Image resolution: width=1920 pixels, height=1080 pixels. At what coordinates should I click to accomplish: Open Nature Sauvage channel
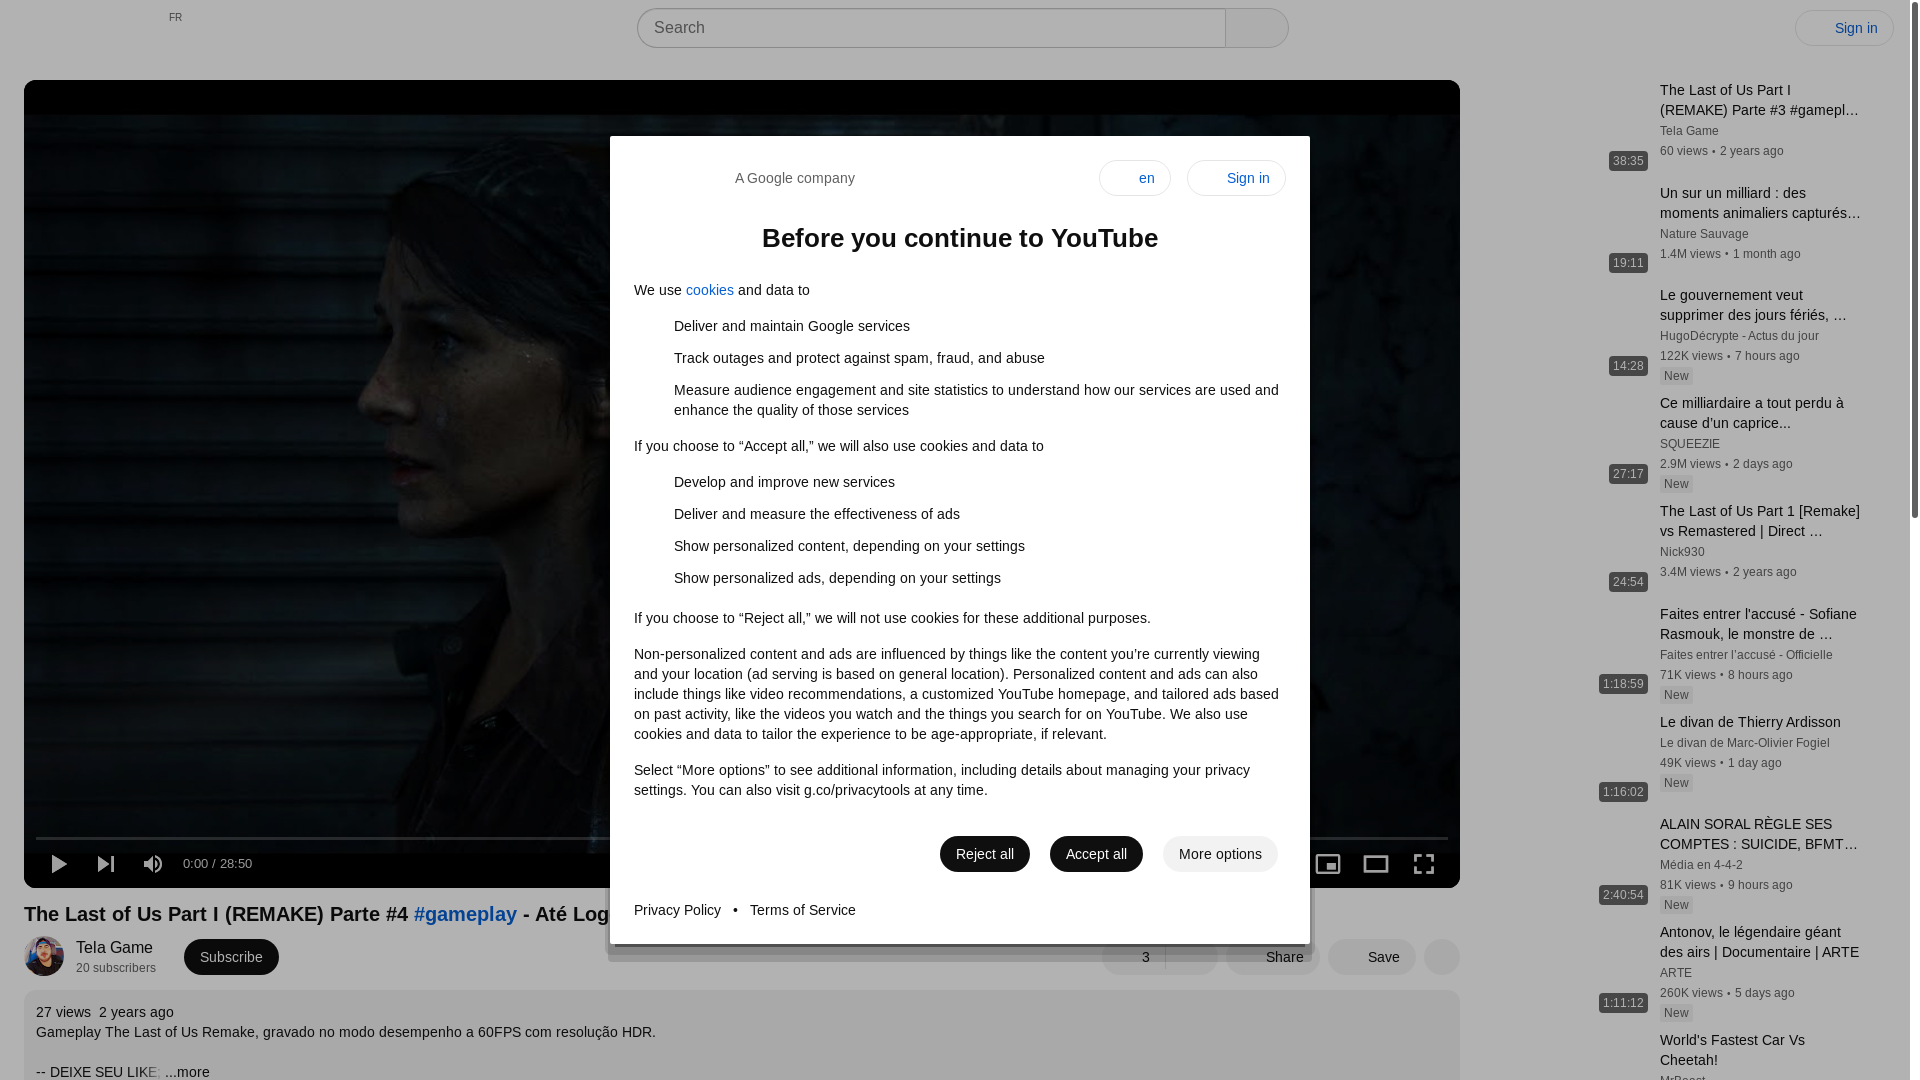(x=1704, y=234)
